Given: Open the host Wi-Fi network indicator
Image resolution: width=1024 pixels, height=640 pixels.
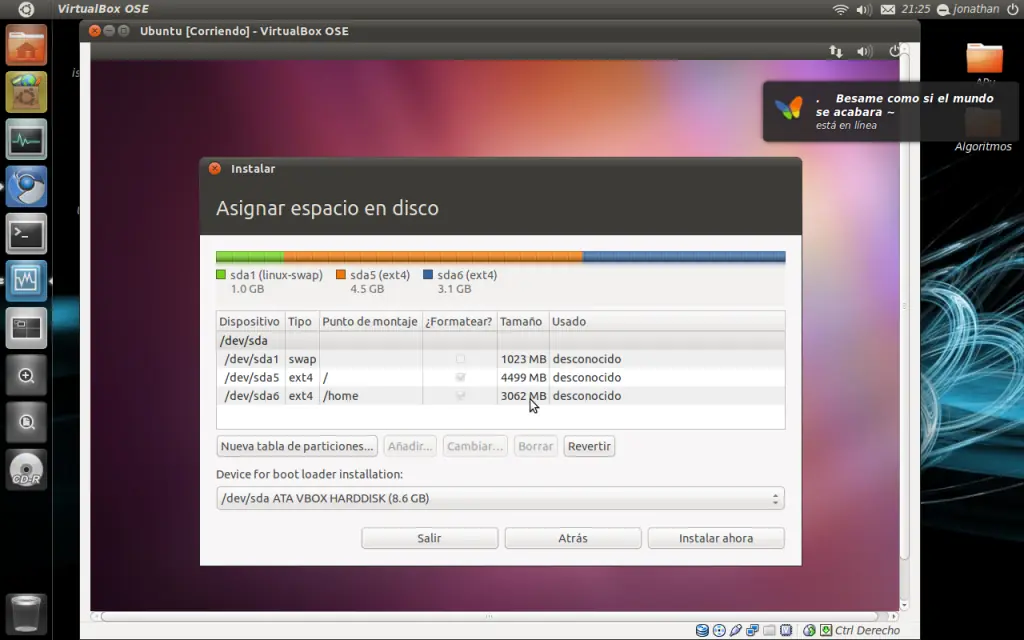Looking at the screenshot, I should click(x=840, y=9).
